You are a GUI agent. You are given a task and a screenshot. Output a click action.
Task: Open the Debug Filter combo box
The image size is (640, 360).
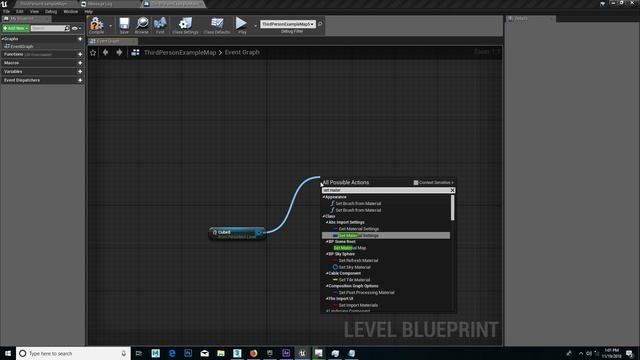tap(288, 24)
